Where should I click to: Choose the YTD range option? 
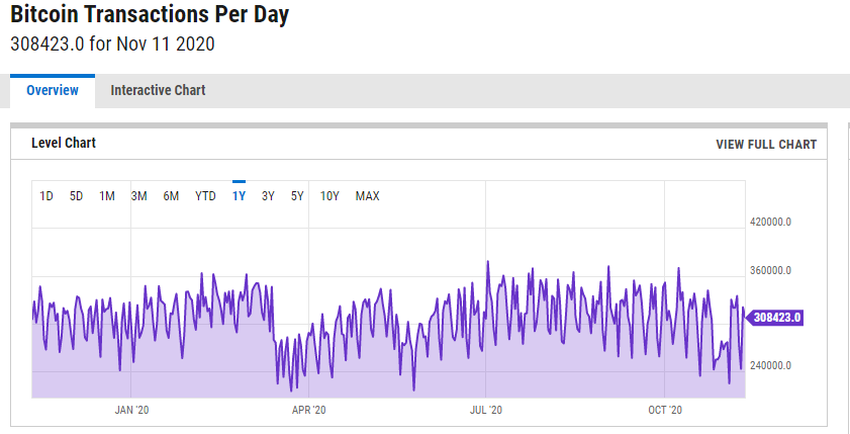coord(205,196)
